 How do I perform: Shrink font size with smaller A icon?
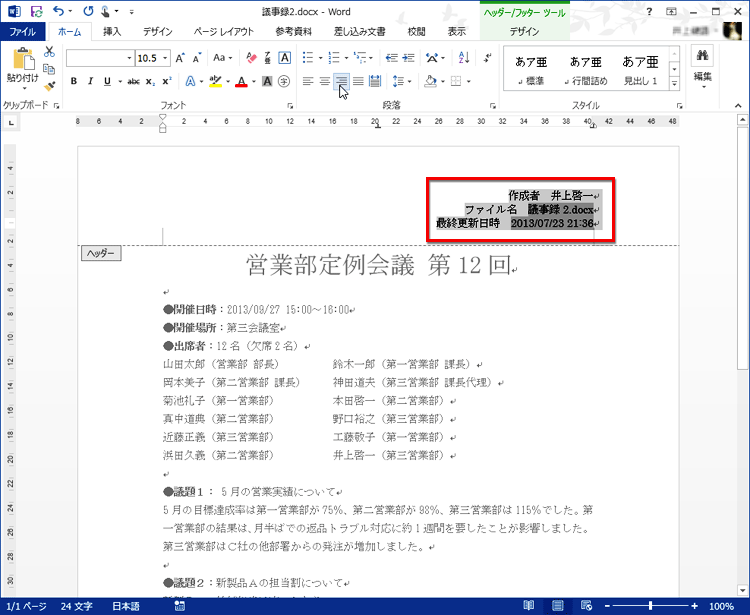pyautogui.click(x=197, y=58)
